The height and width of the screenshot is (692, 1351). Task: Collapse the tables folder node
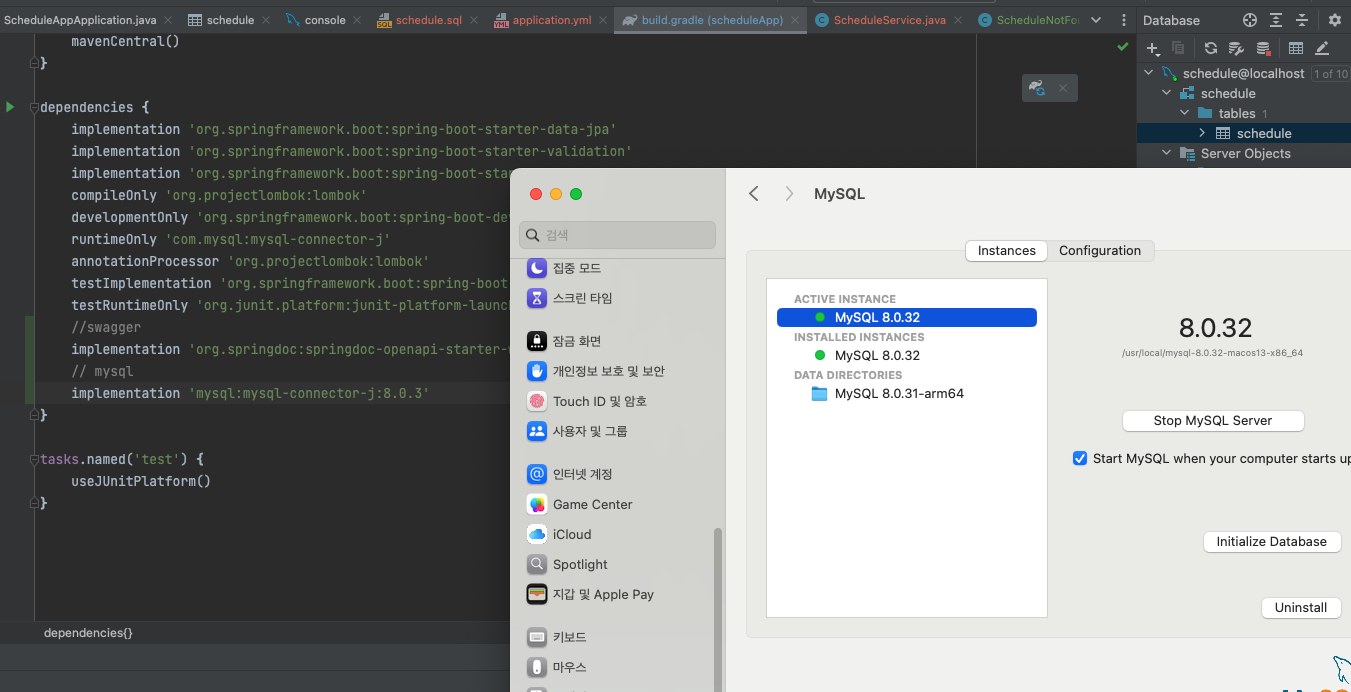click(1185, 113)
